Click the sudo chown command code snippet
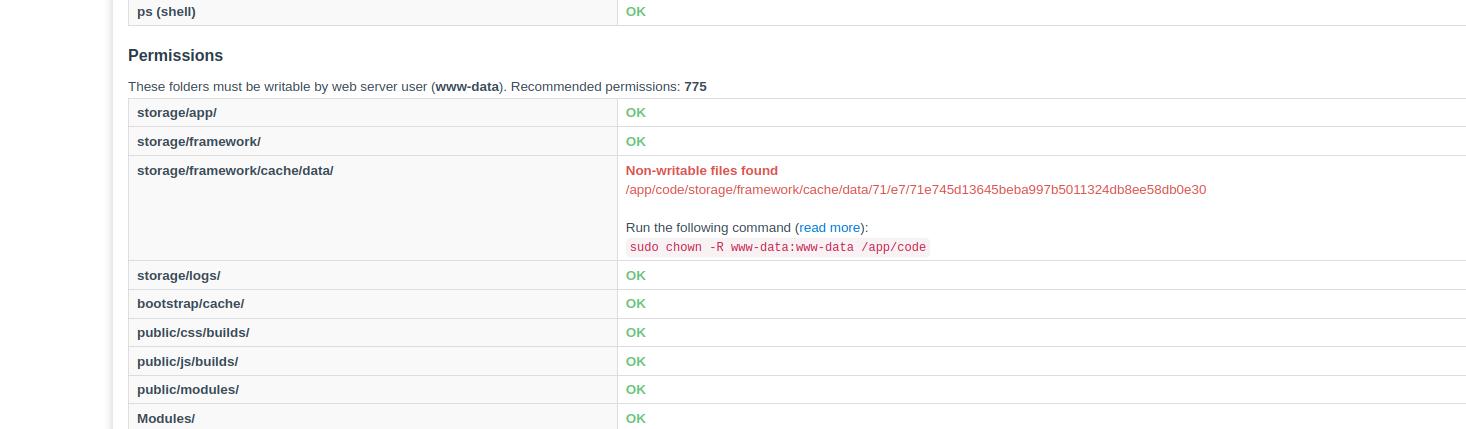 click(778, 247)
